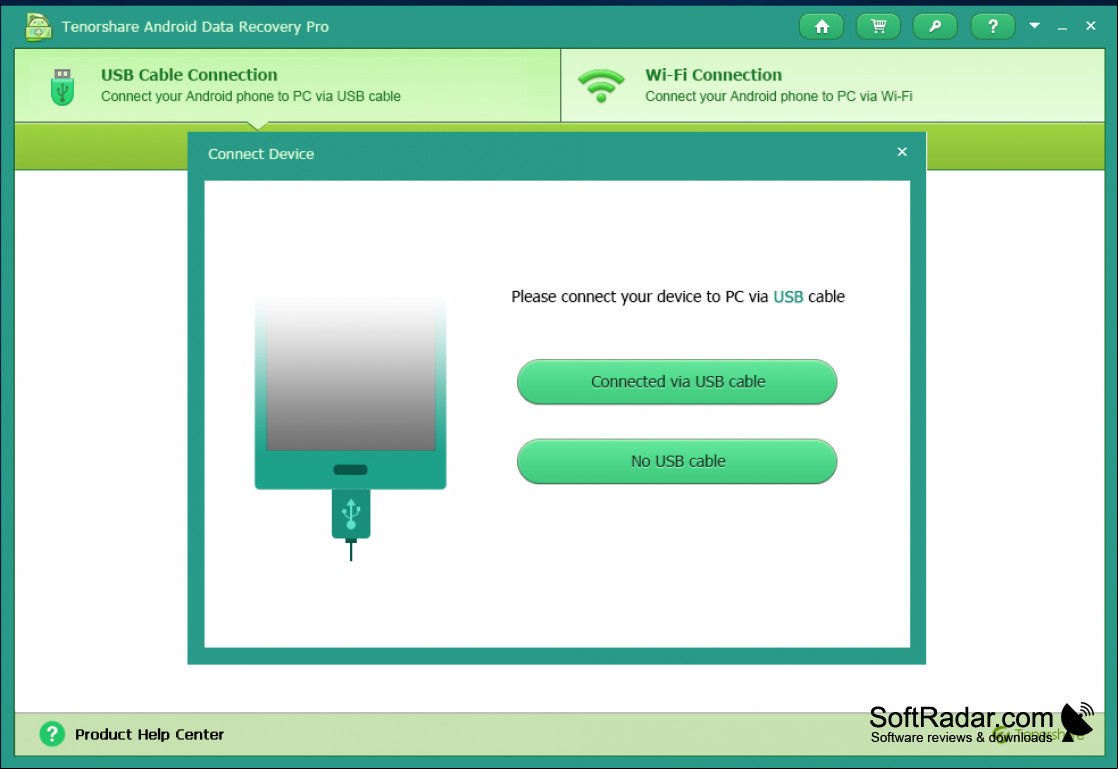The image size is (1118, 769).
Task: Choose Connected via USB cable button
Action: (677, 382)
